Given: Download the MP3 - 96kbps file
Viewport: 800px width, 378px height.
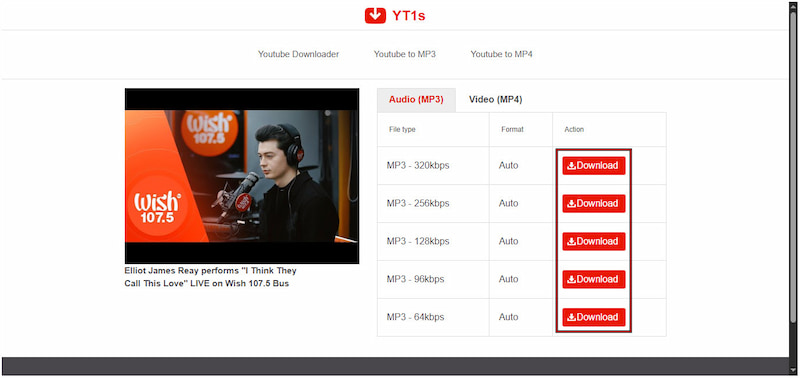Looking at the screenshot, I should point(593,279).
